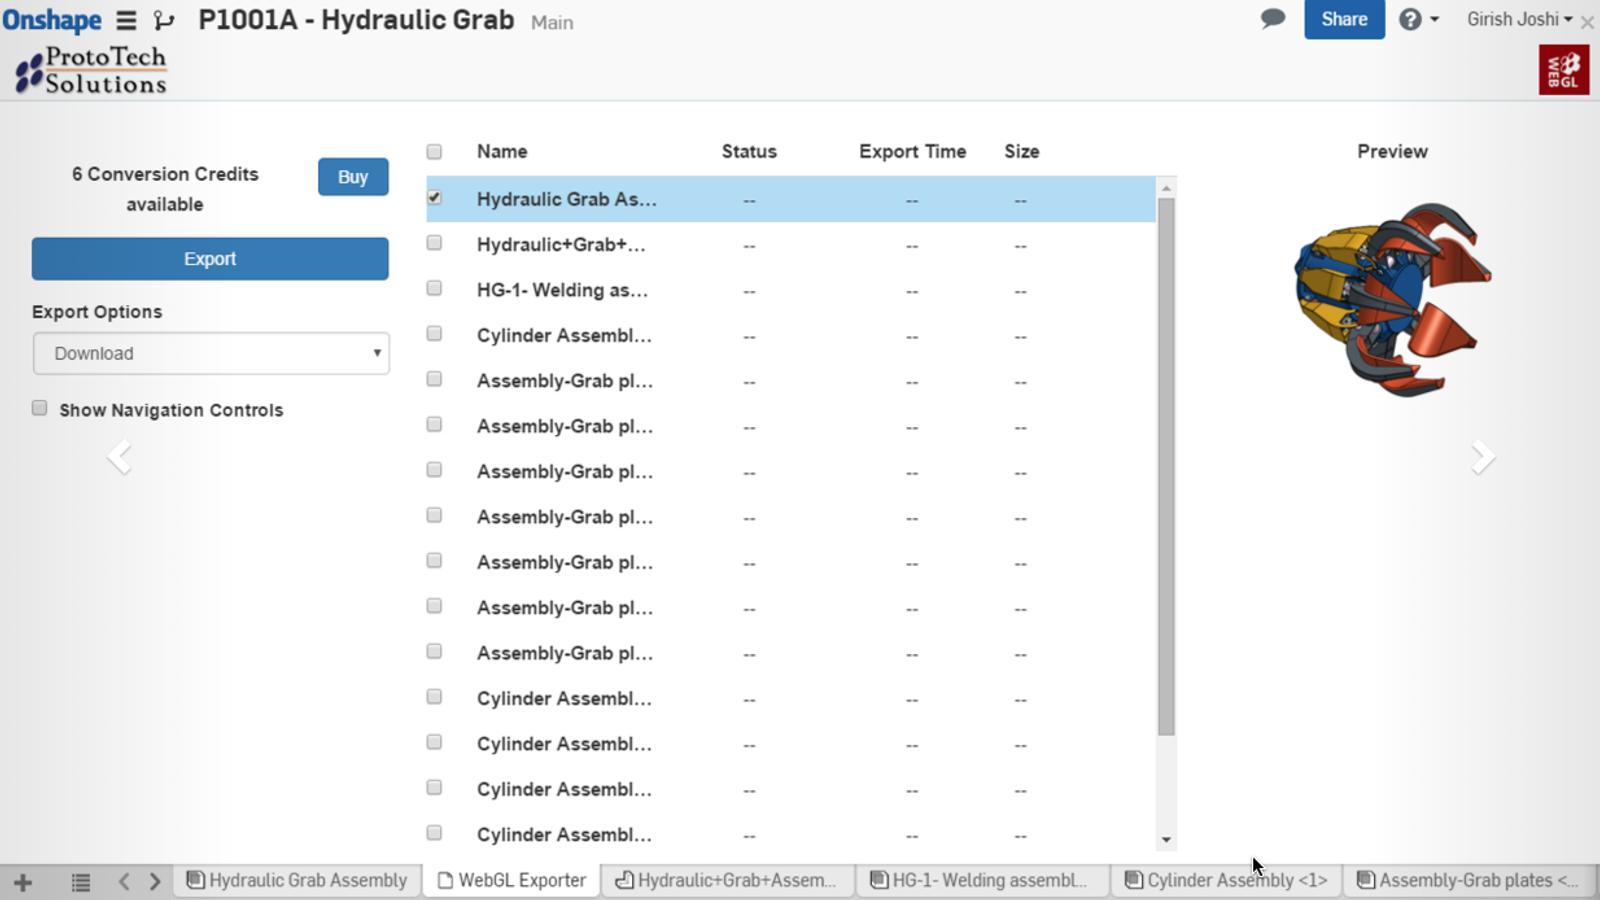Click the red WebGL app icon
Screen dimensions: 1600x900
[x=1563, y=71]
